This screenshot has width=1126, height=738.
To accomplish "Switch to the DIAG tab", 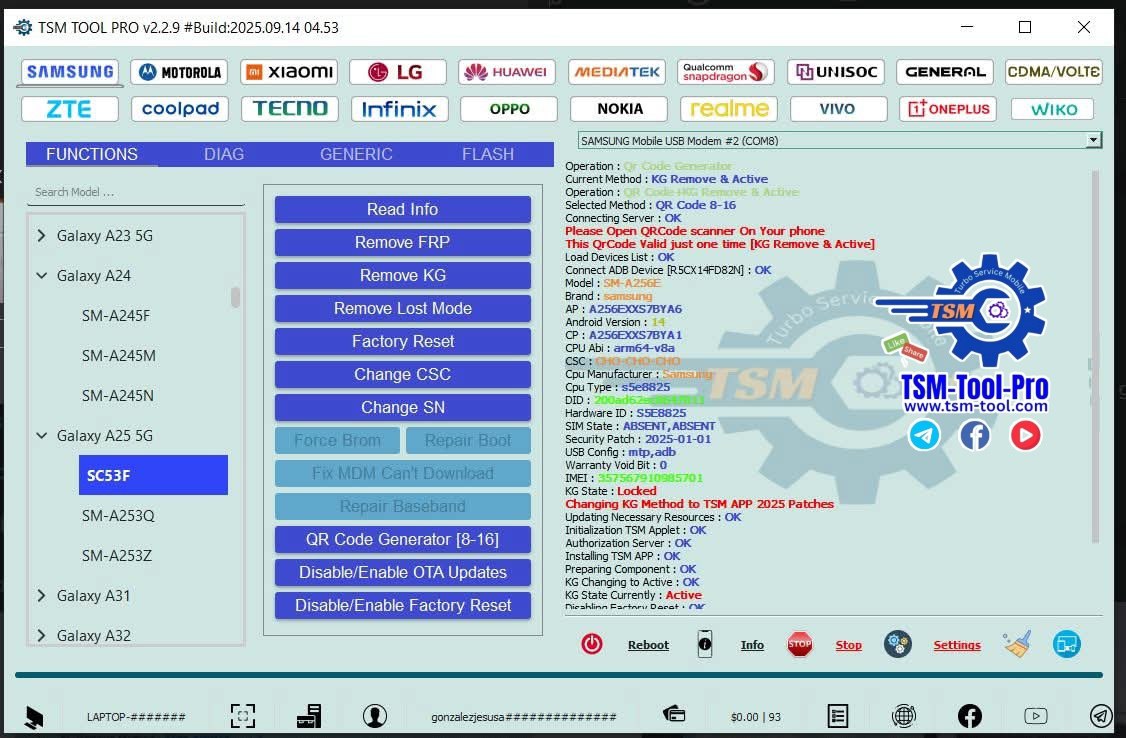I will coord(224,154).
